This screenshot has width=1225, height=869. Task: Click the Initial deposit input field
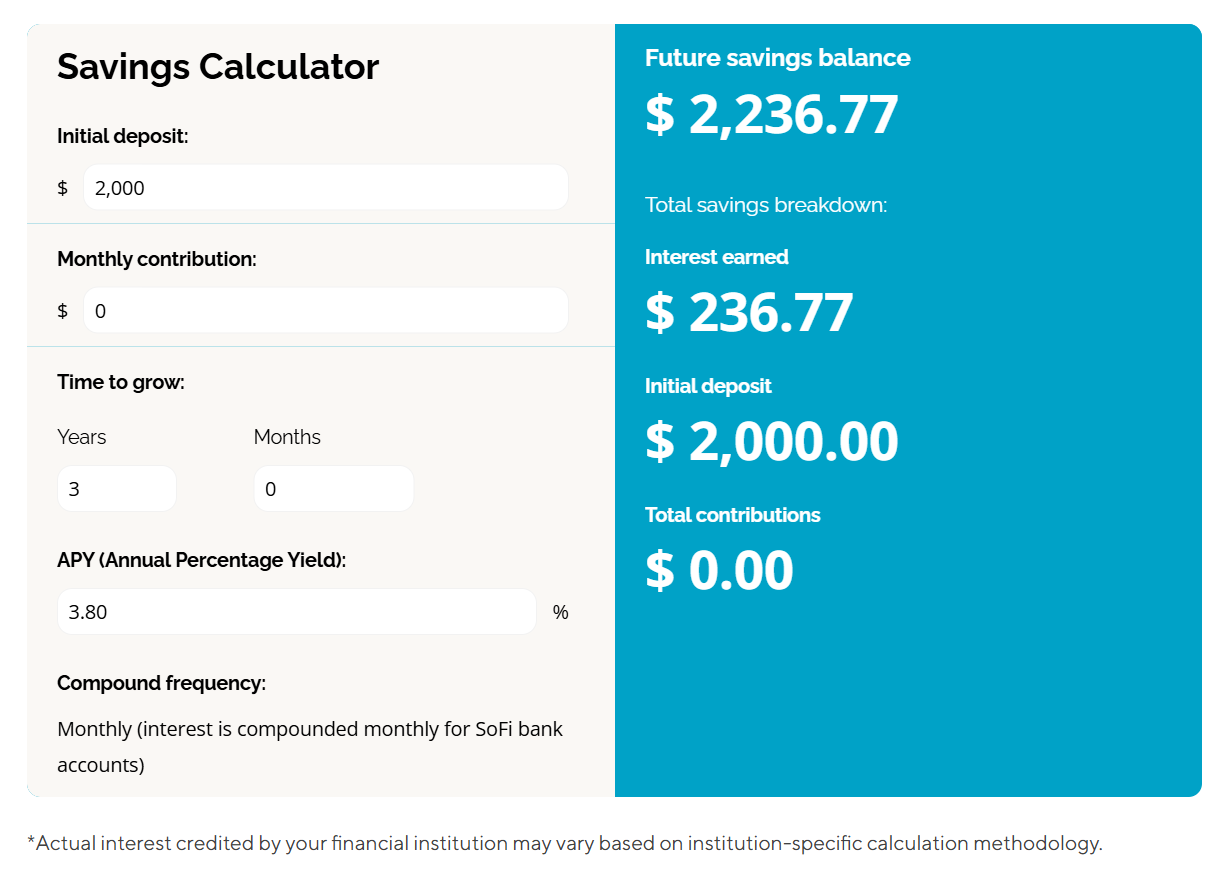325,187
